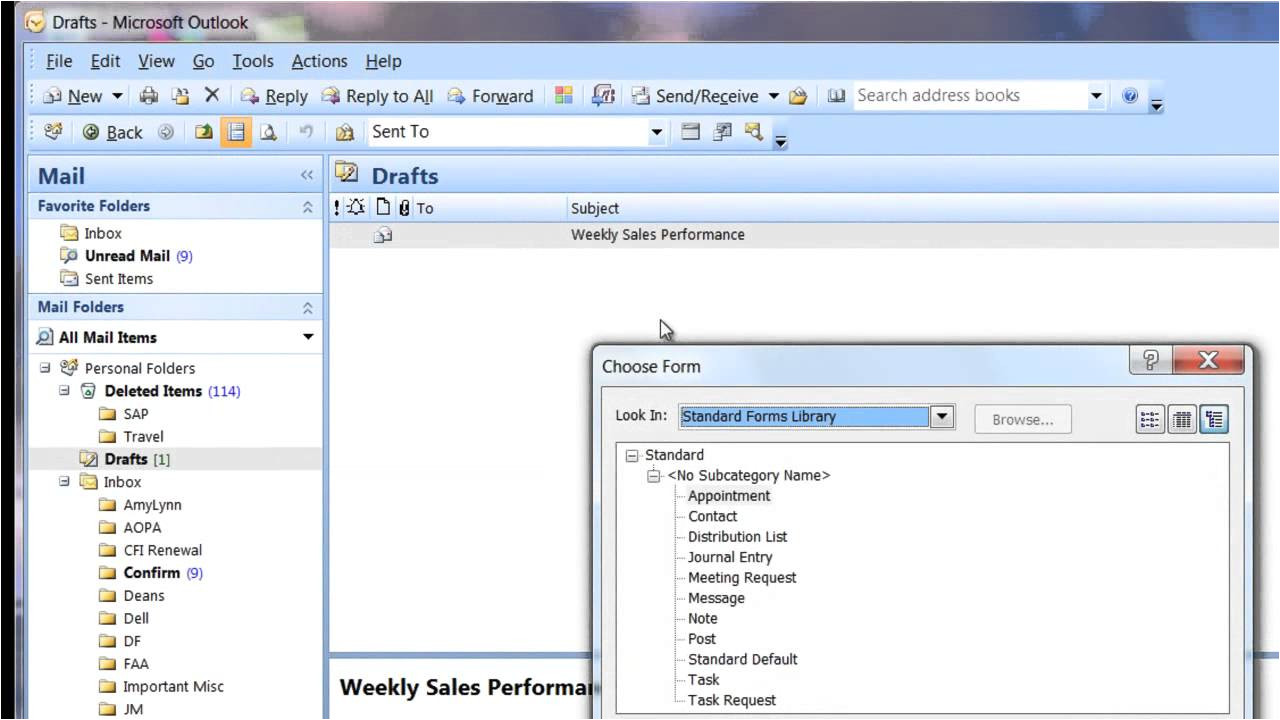Click the blue Help question mark icon
1280x720 pixels.
tap(1130, 96)
